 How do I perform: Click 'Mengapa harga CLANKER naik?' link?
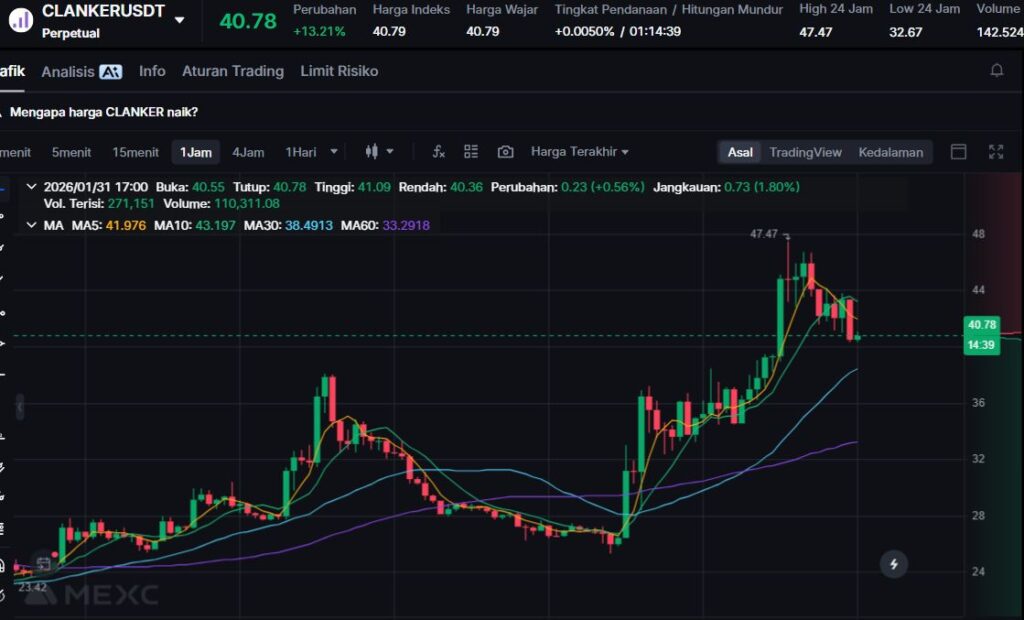(104, 112)
